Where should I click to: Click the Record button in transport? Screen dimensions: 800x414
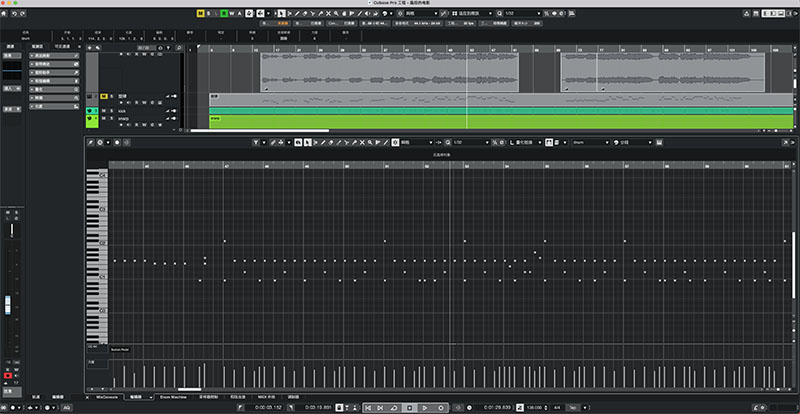tap(441, 407)
